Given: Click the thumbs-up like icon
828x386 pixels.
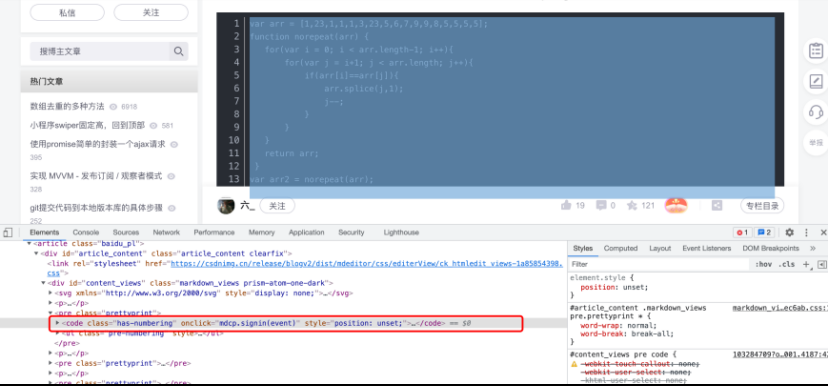Looking at the screenshot, I should point(566,205).
